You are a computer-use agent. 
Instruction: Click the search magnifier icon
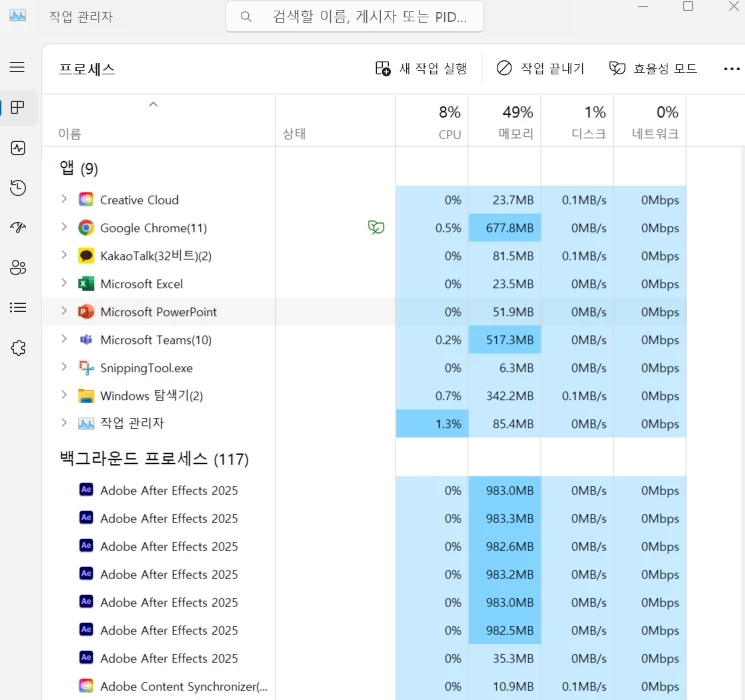pos(246,17)
